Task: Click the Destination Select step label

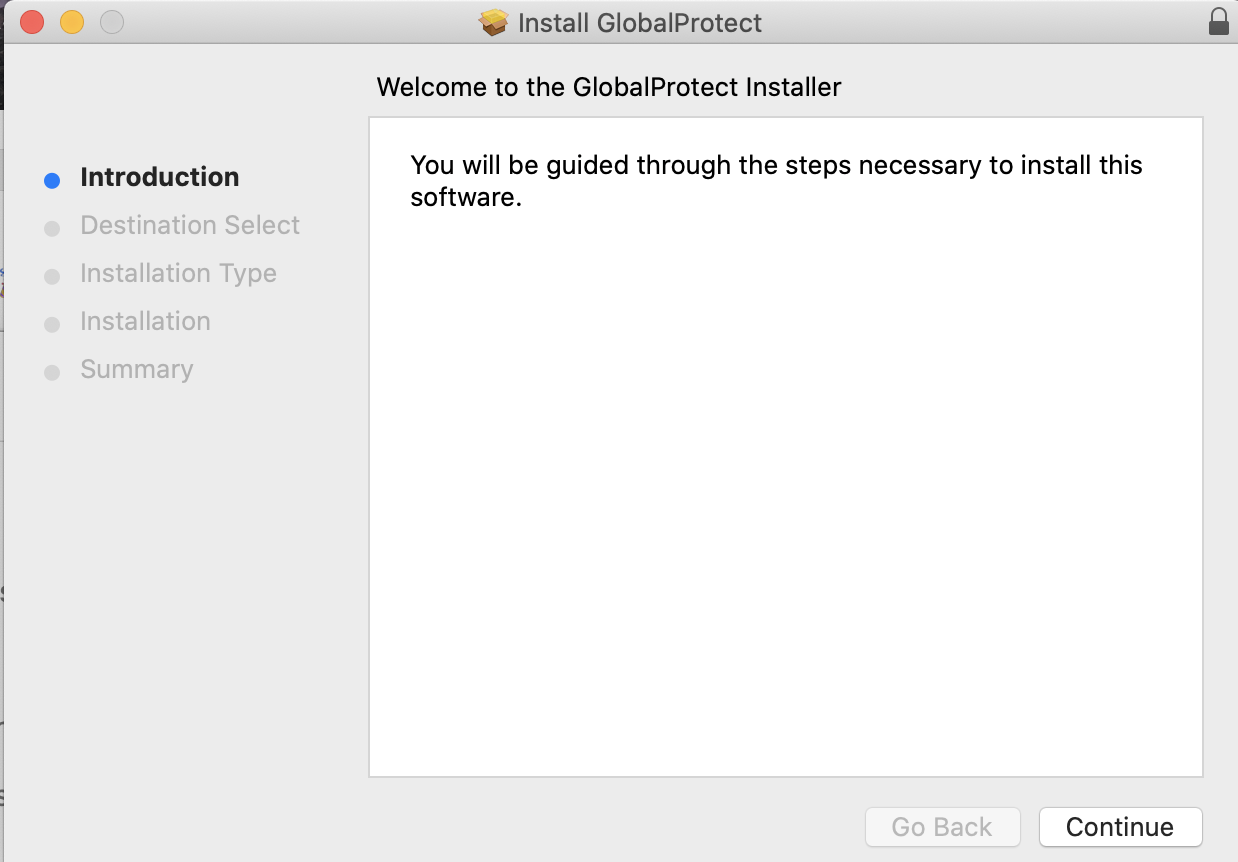Action: 189,225
